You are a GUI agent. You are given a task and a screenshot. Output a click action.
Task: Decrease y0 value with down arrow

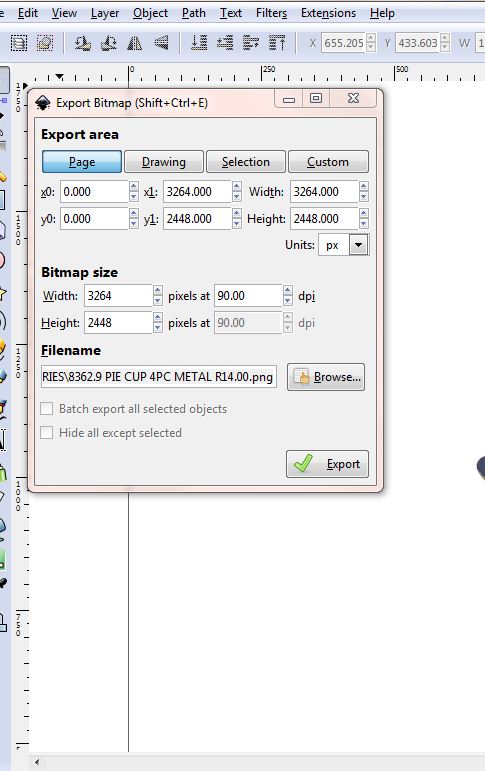[x=134, y=224]
